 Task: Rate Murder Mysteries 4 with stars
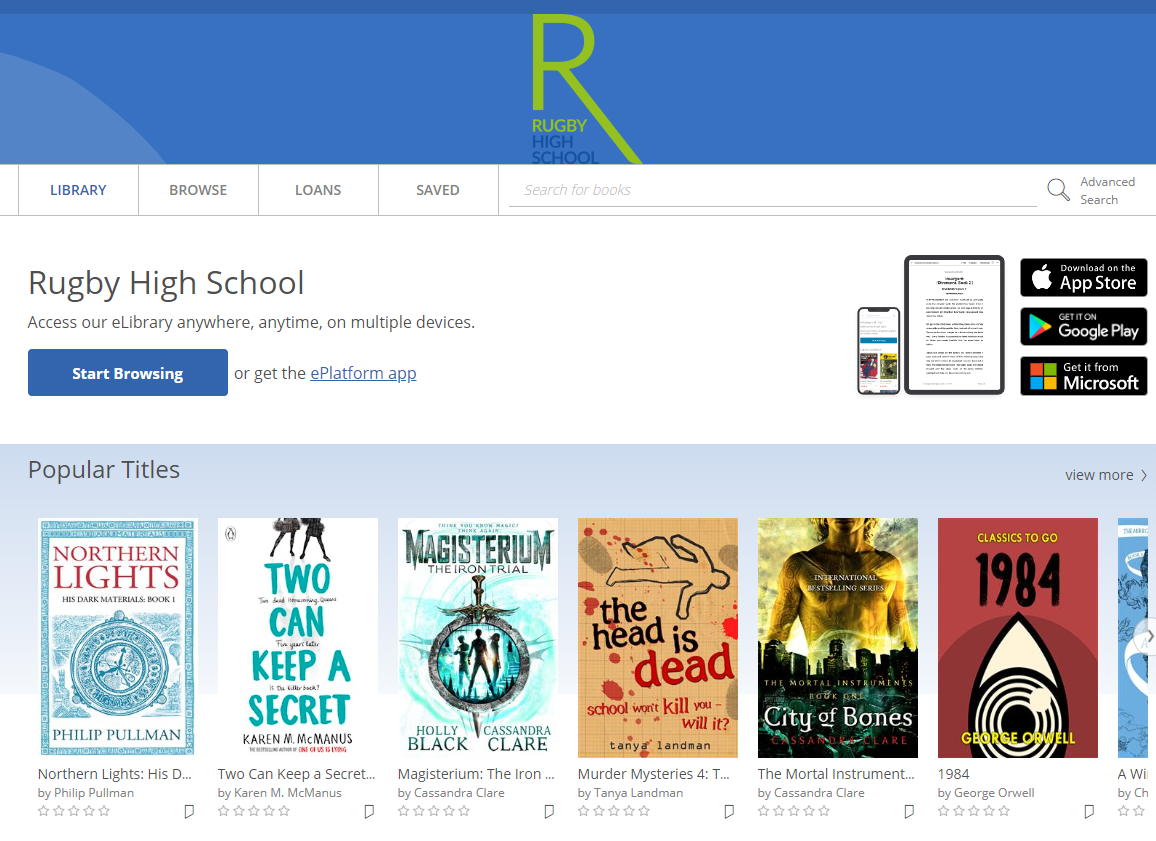coord(613,811)
